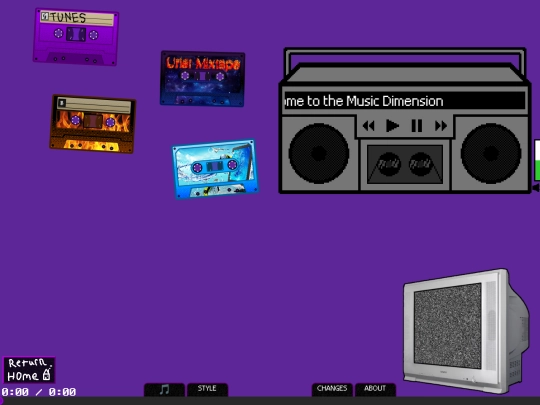The width and height of the screenshot is (540, 405).
Task: Click the green volume bar beside boombox
Action: pyautogui.click(x=537, y=160)
